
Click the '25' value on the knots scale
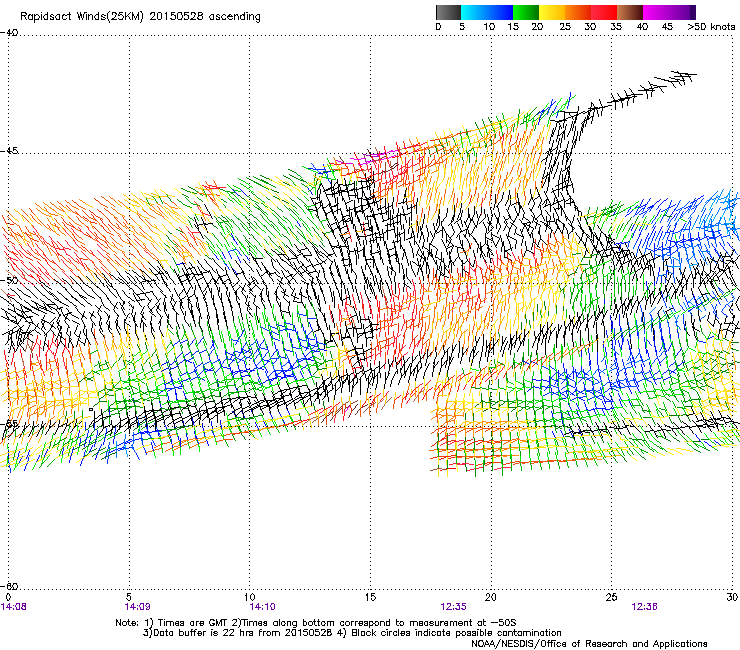coord(565,27)
